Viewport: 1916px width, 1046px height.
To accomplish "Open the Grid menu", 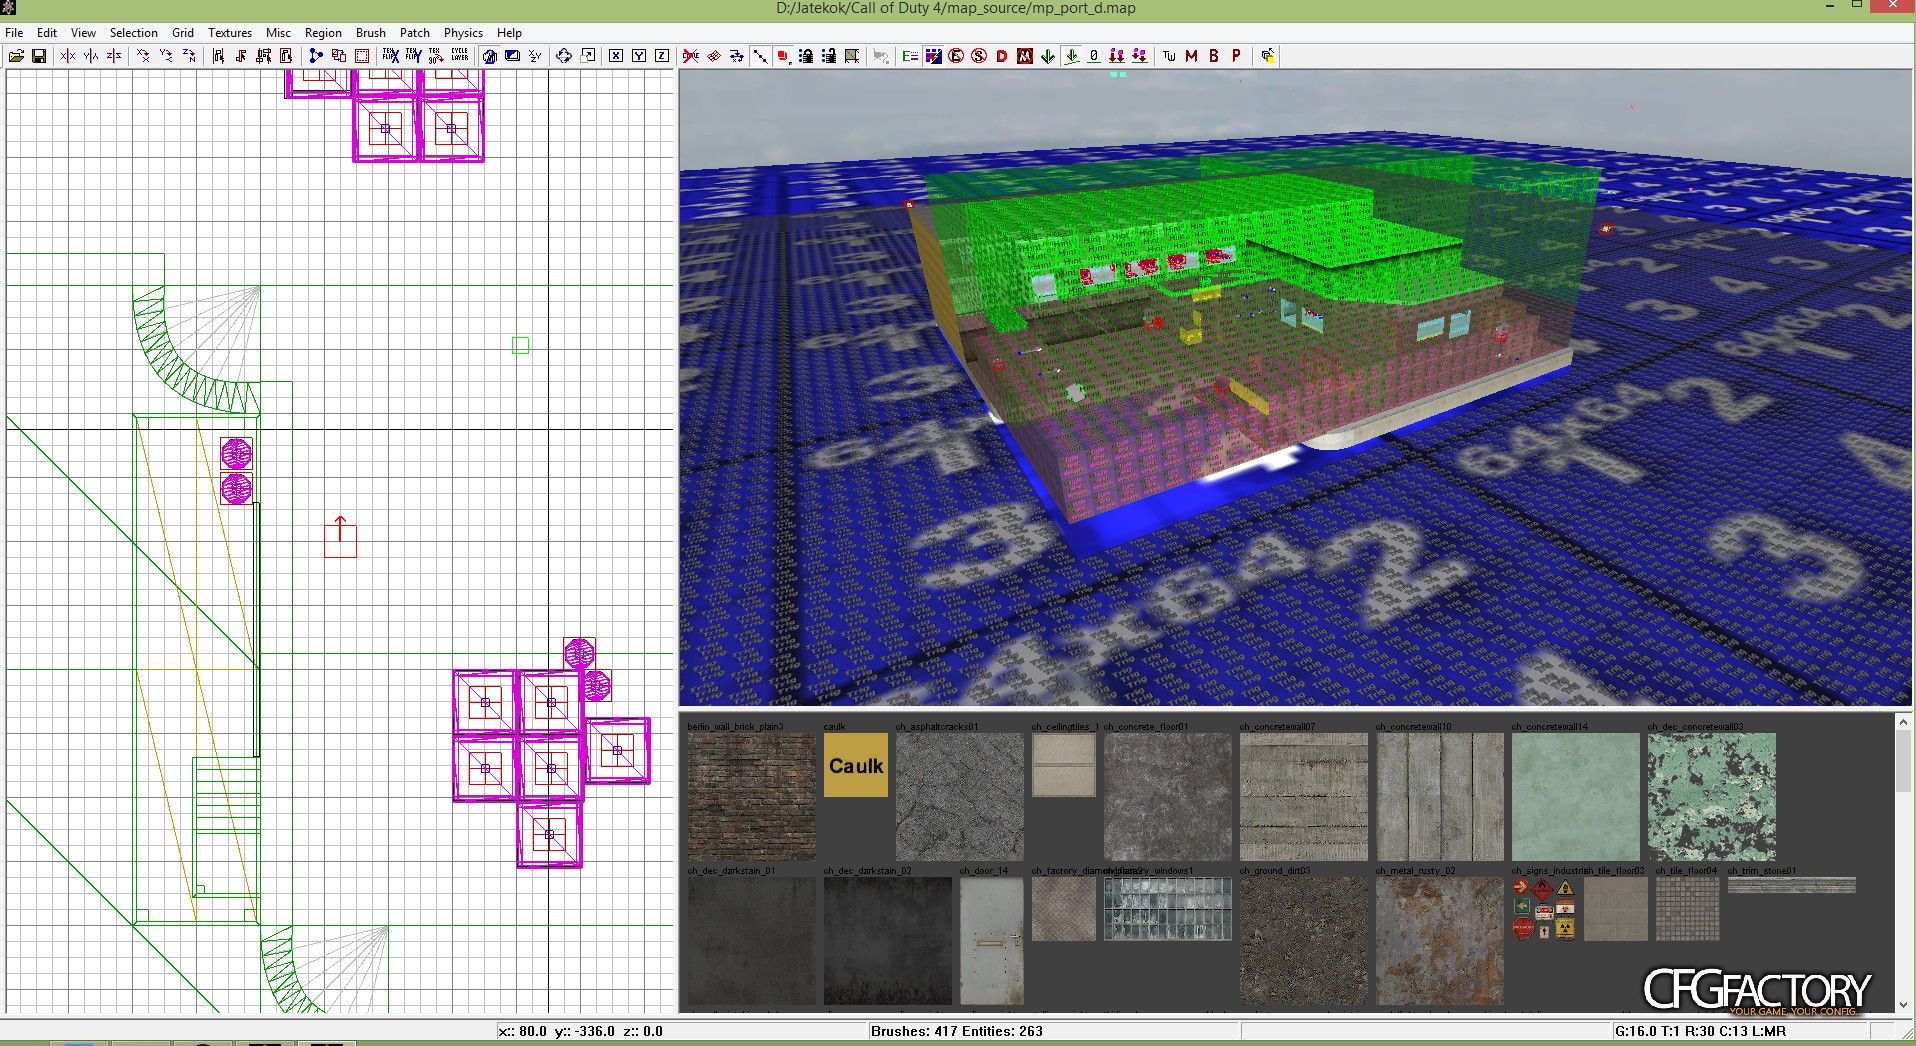I will 183,33.
